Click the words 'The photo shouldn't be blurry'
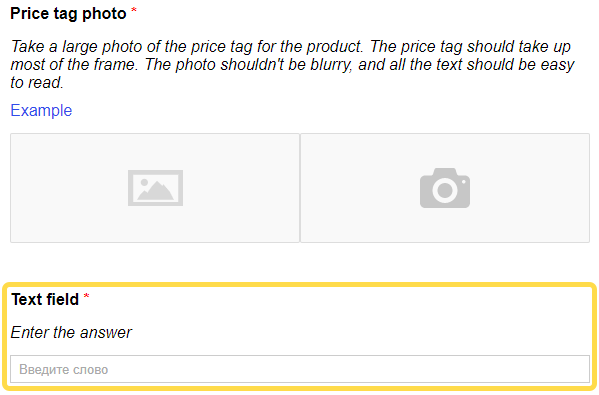 click(248, 64)
